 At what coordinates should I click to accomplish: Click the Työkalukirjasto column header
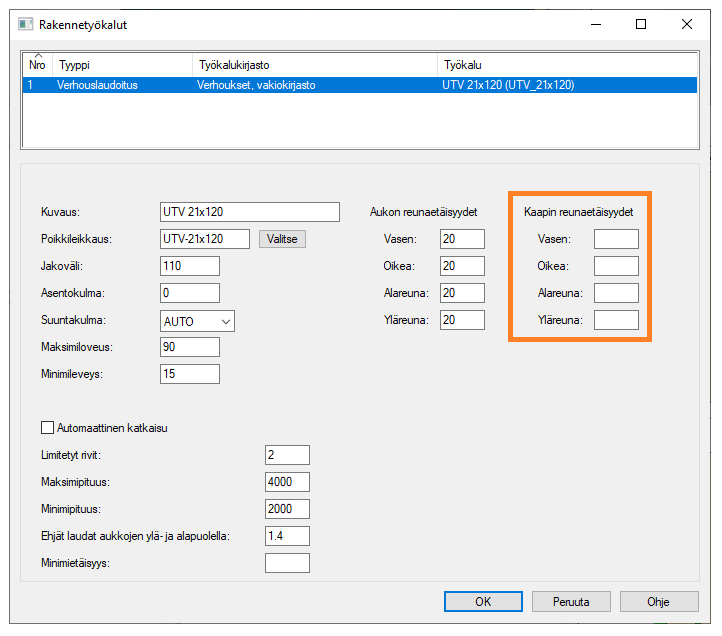point(314,64)
